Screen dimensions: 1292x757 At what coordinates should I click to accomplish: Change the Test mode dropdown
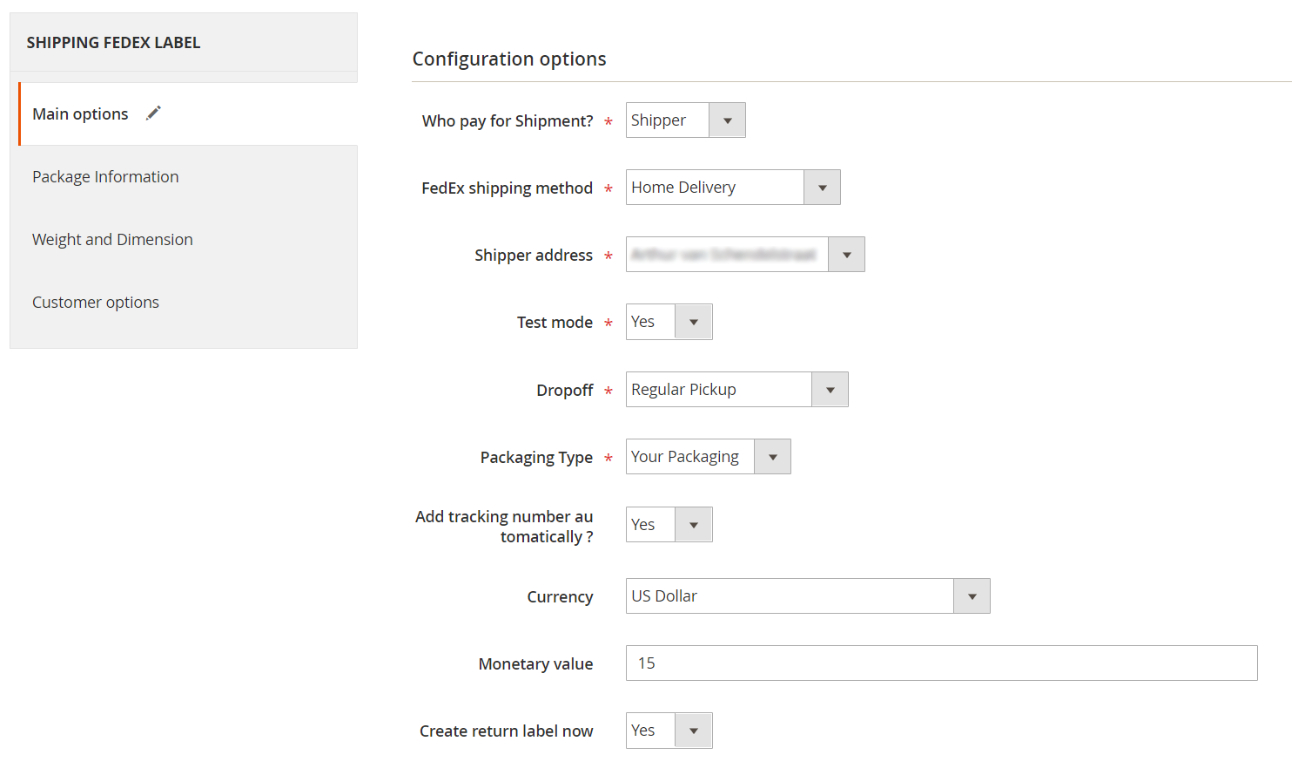669,322
